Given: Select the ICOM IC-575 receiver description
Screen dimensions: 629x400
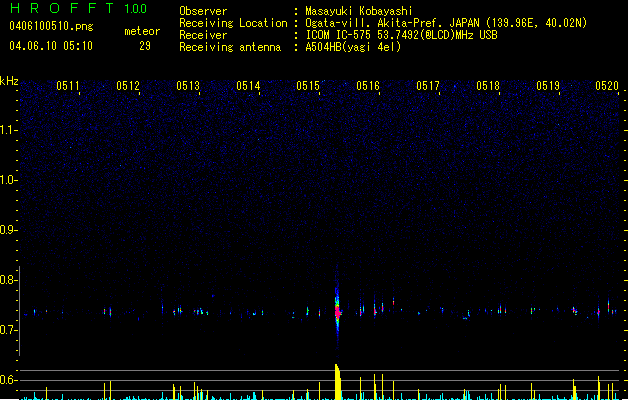Looking at the screenshot, I should pyautogui.click(x=401, y=35).
